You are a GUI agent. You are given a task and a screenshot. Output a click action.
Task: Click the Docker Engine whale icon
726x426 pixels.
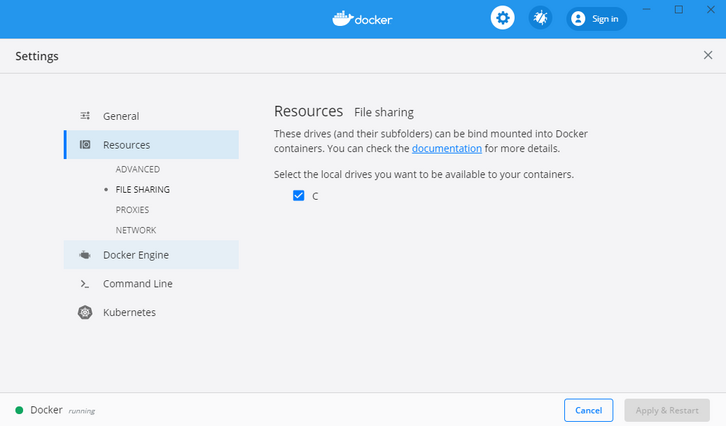[85, 255]
